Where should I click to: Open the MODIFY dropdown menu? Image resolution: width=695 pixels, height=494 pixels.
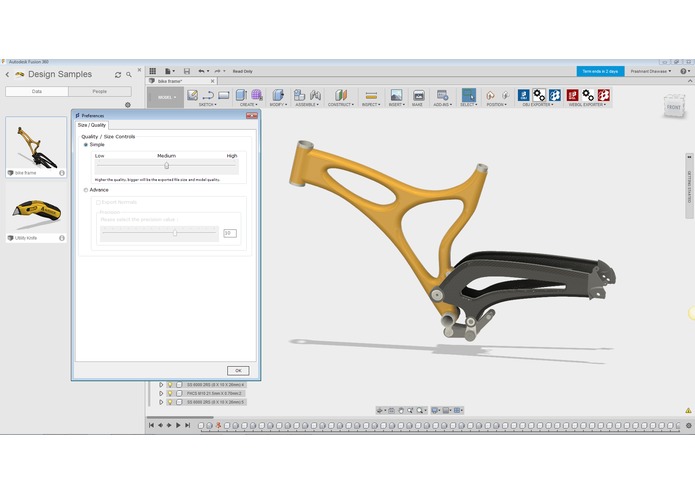click(278, 105)
